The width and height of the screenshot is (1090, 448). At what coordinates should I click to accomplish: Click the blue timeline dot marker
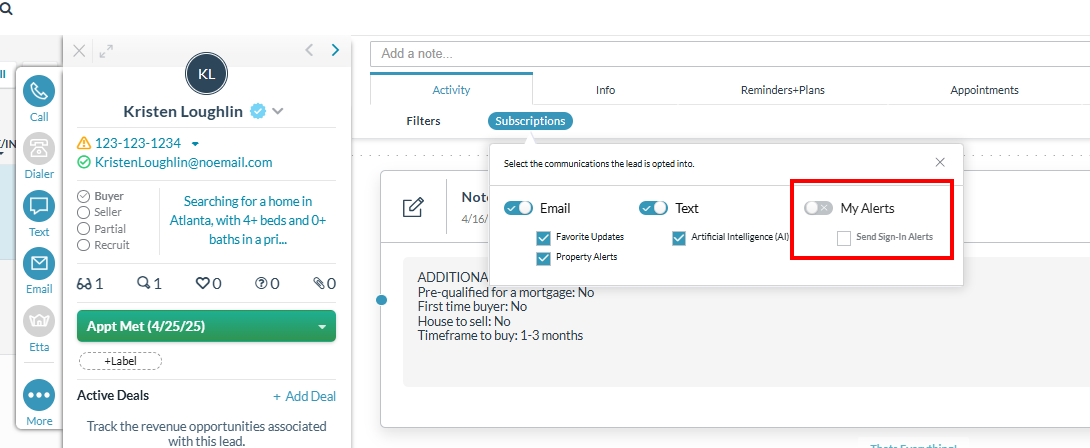pos(381,300)
